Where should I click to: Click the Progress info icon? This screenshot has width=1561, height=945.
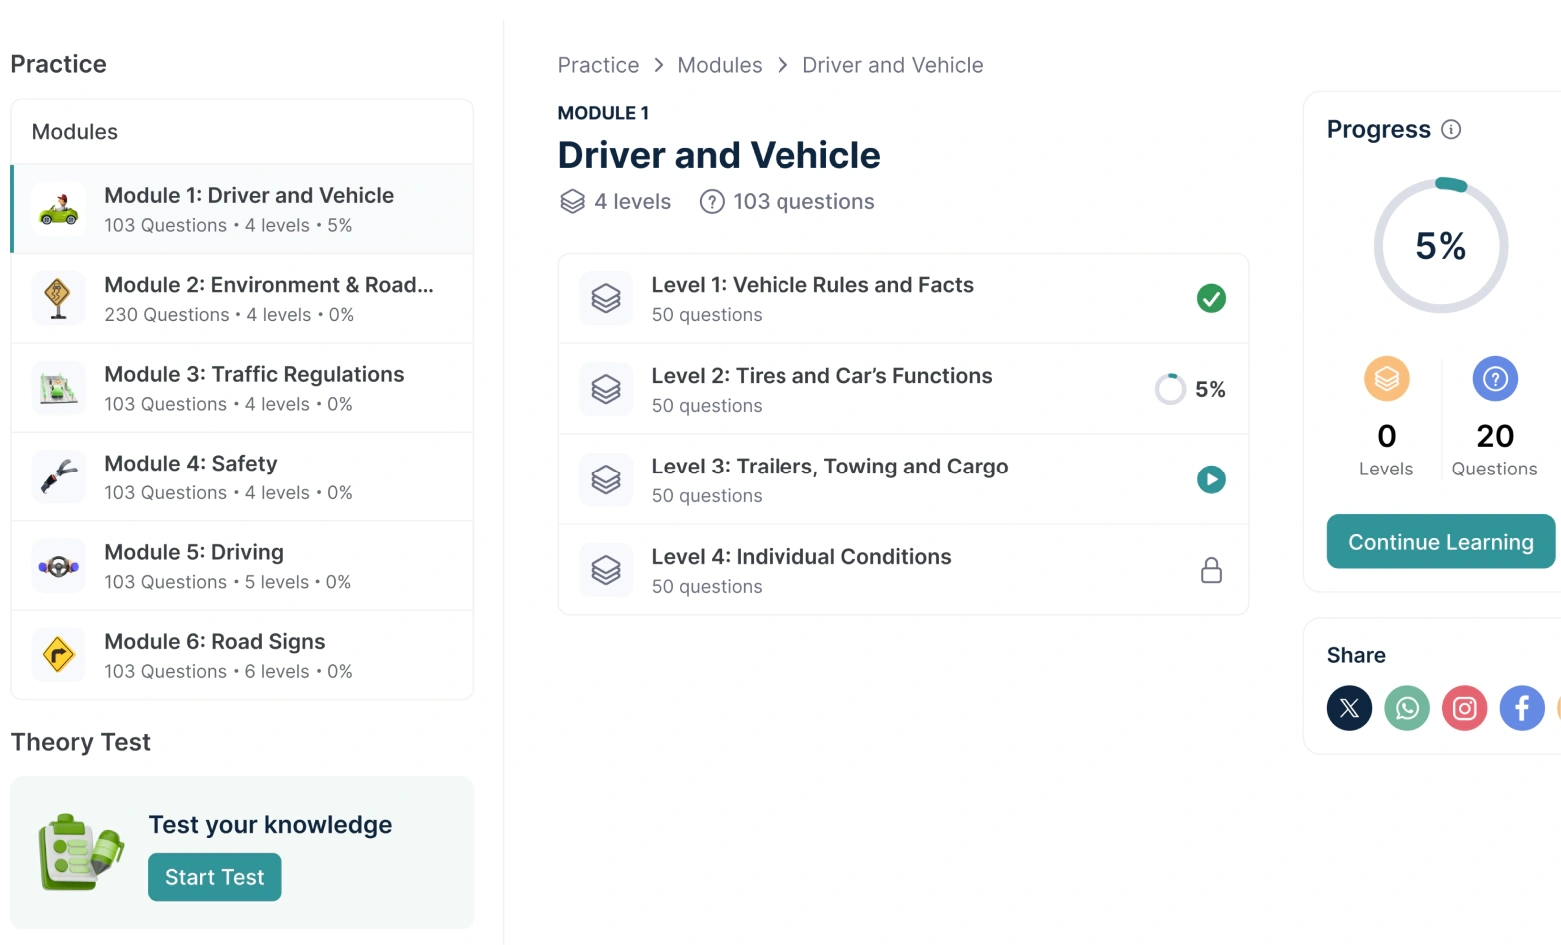(x=1451, y=130)
